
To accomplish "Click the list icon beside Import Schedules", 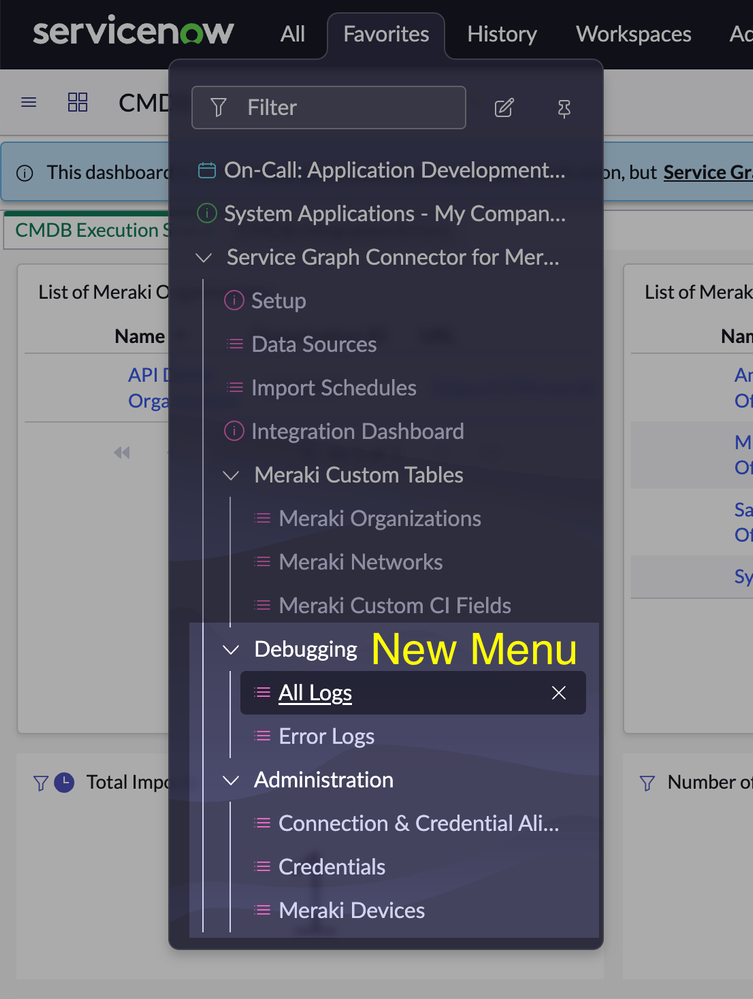I will click(235, 387).
